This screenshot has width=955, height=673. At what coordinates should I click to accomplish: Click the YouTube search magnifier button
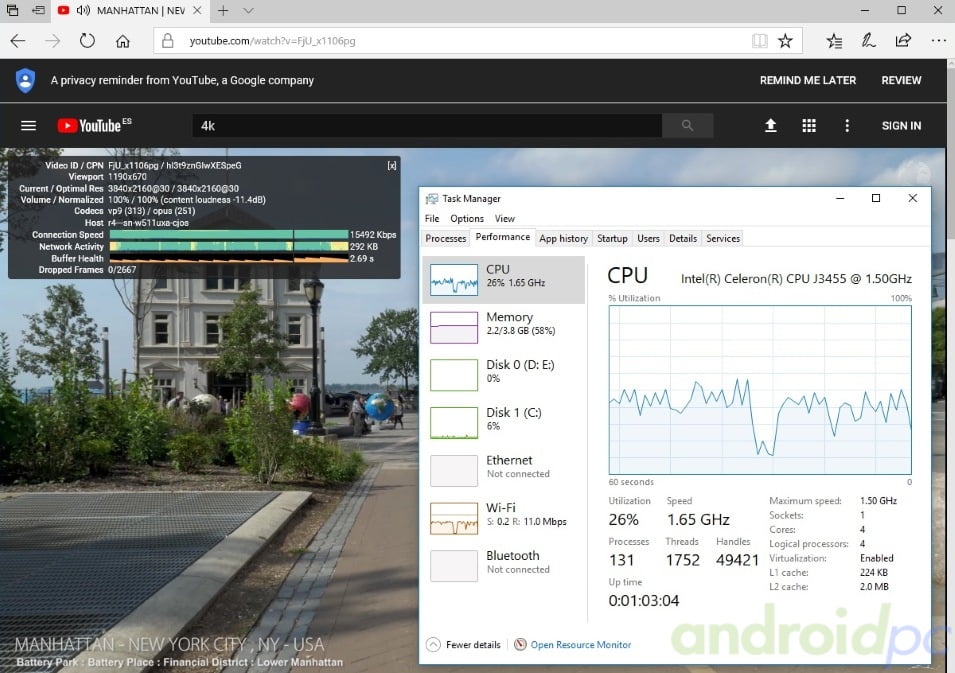click(687, 126)
